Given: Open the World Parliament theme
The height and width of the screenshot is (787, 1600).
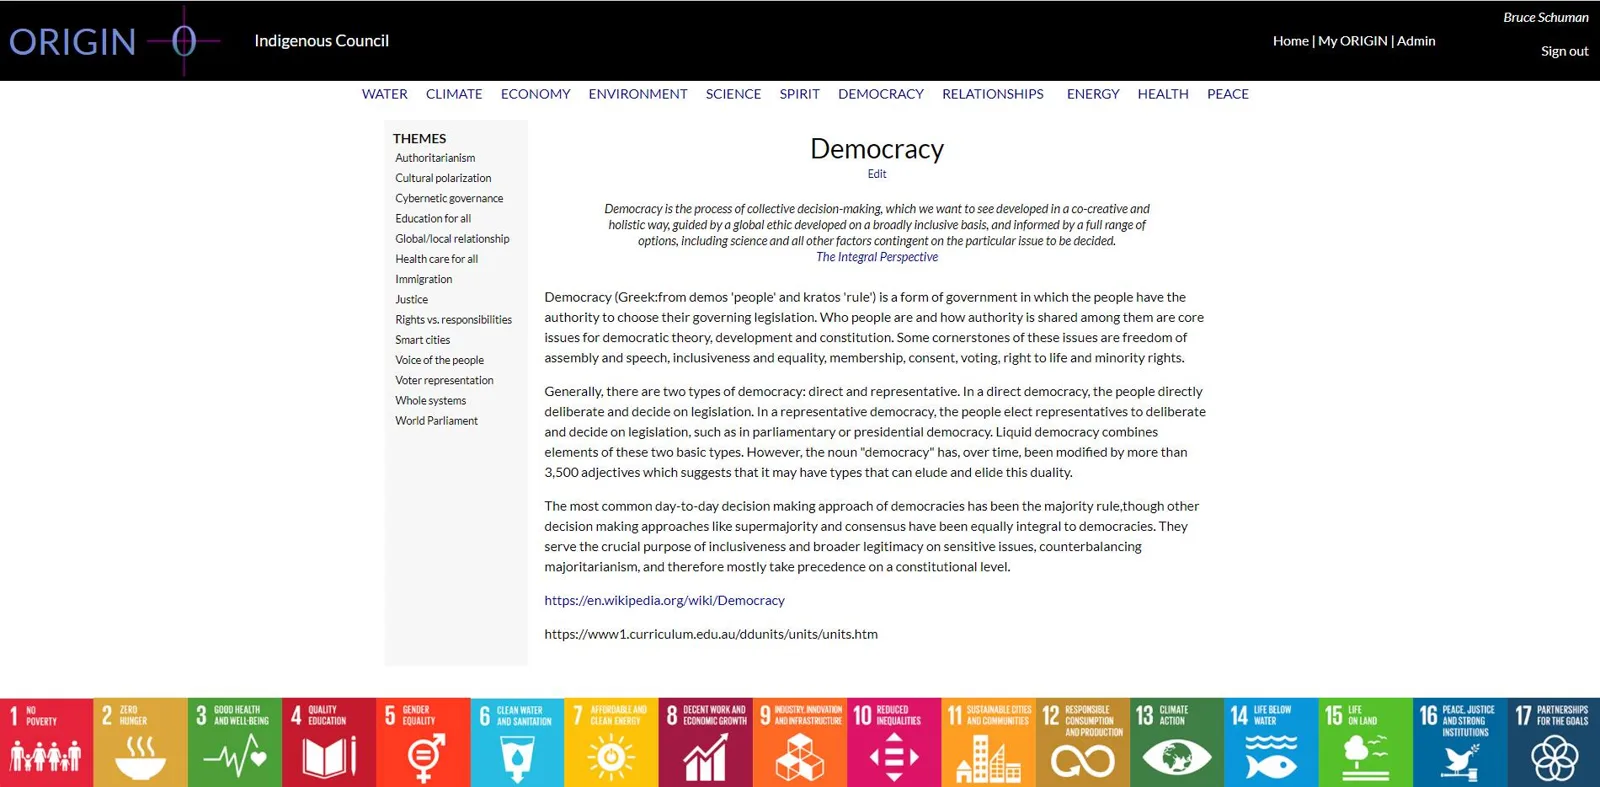Looking at the screenshot, I should pos(436,421).
